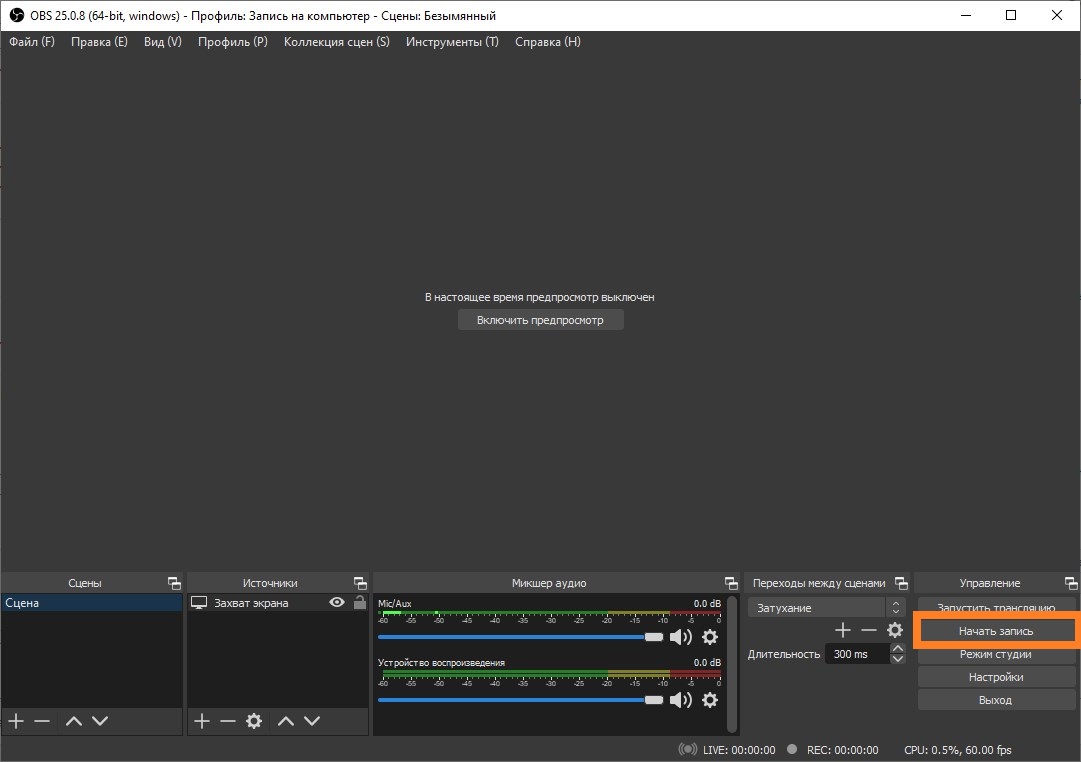This screenshot has height=762, width=1081.
Task: Move scene down with arrow icon
Action: tap(100, 721)
